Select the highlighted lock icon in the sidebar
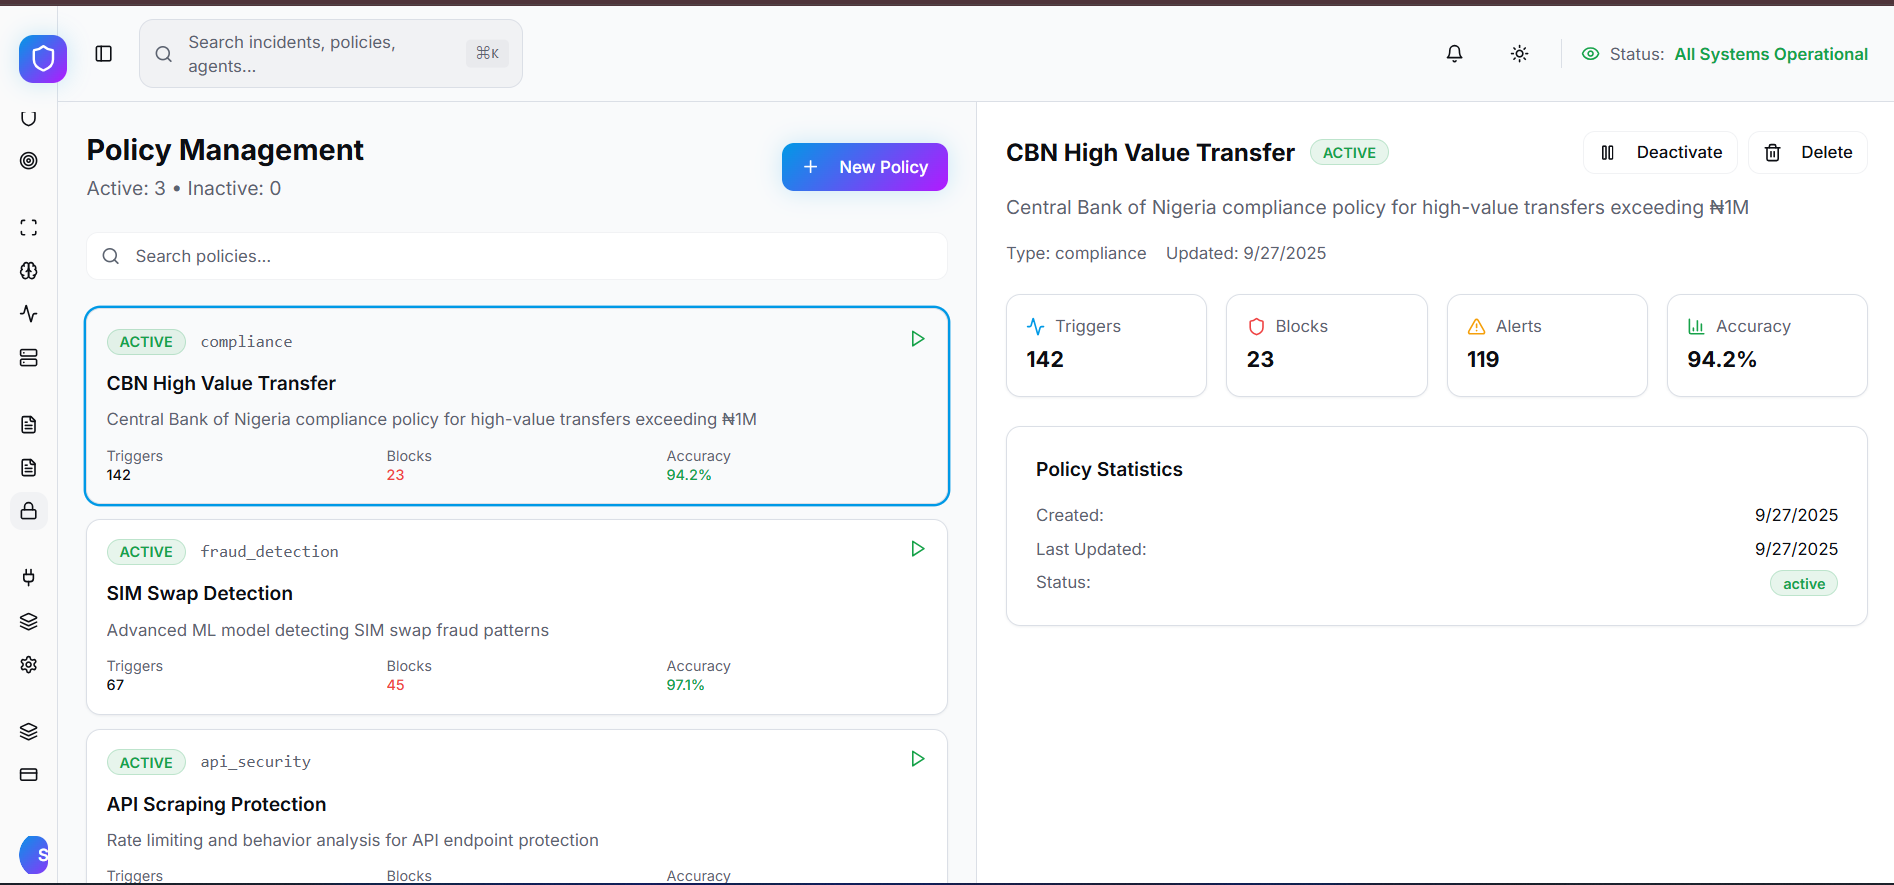The width and height of the screenshot is (1894, 885). 29,511
